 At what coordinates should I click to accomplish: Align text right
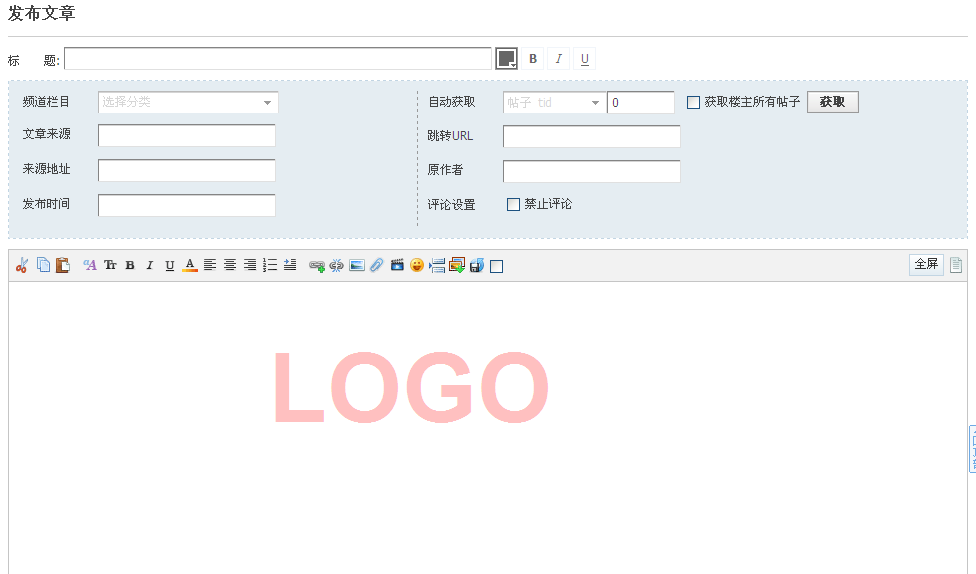(250, 265)
